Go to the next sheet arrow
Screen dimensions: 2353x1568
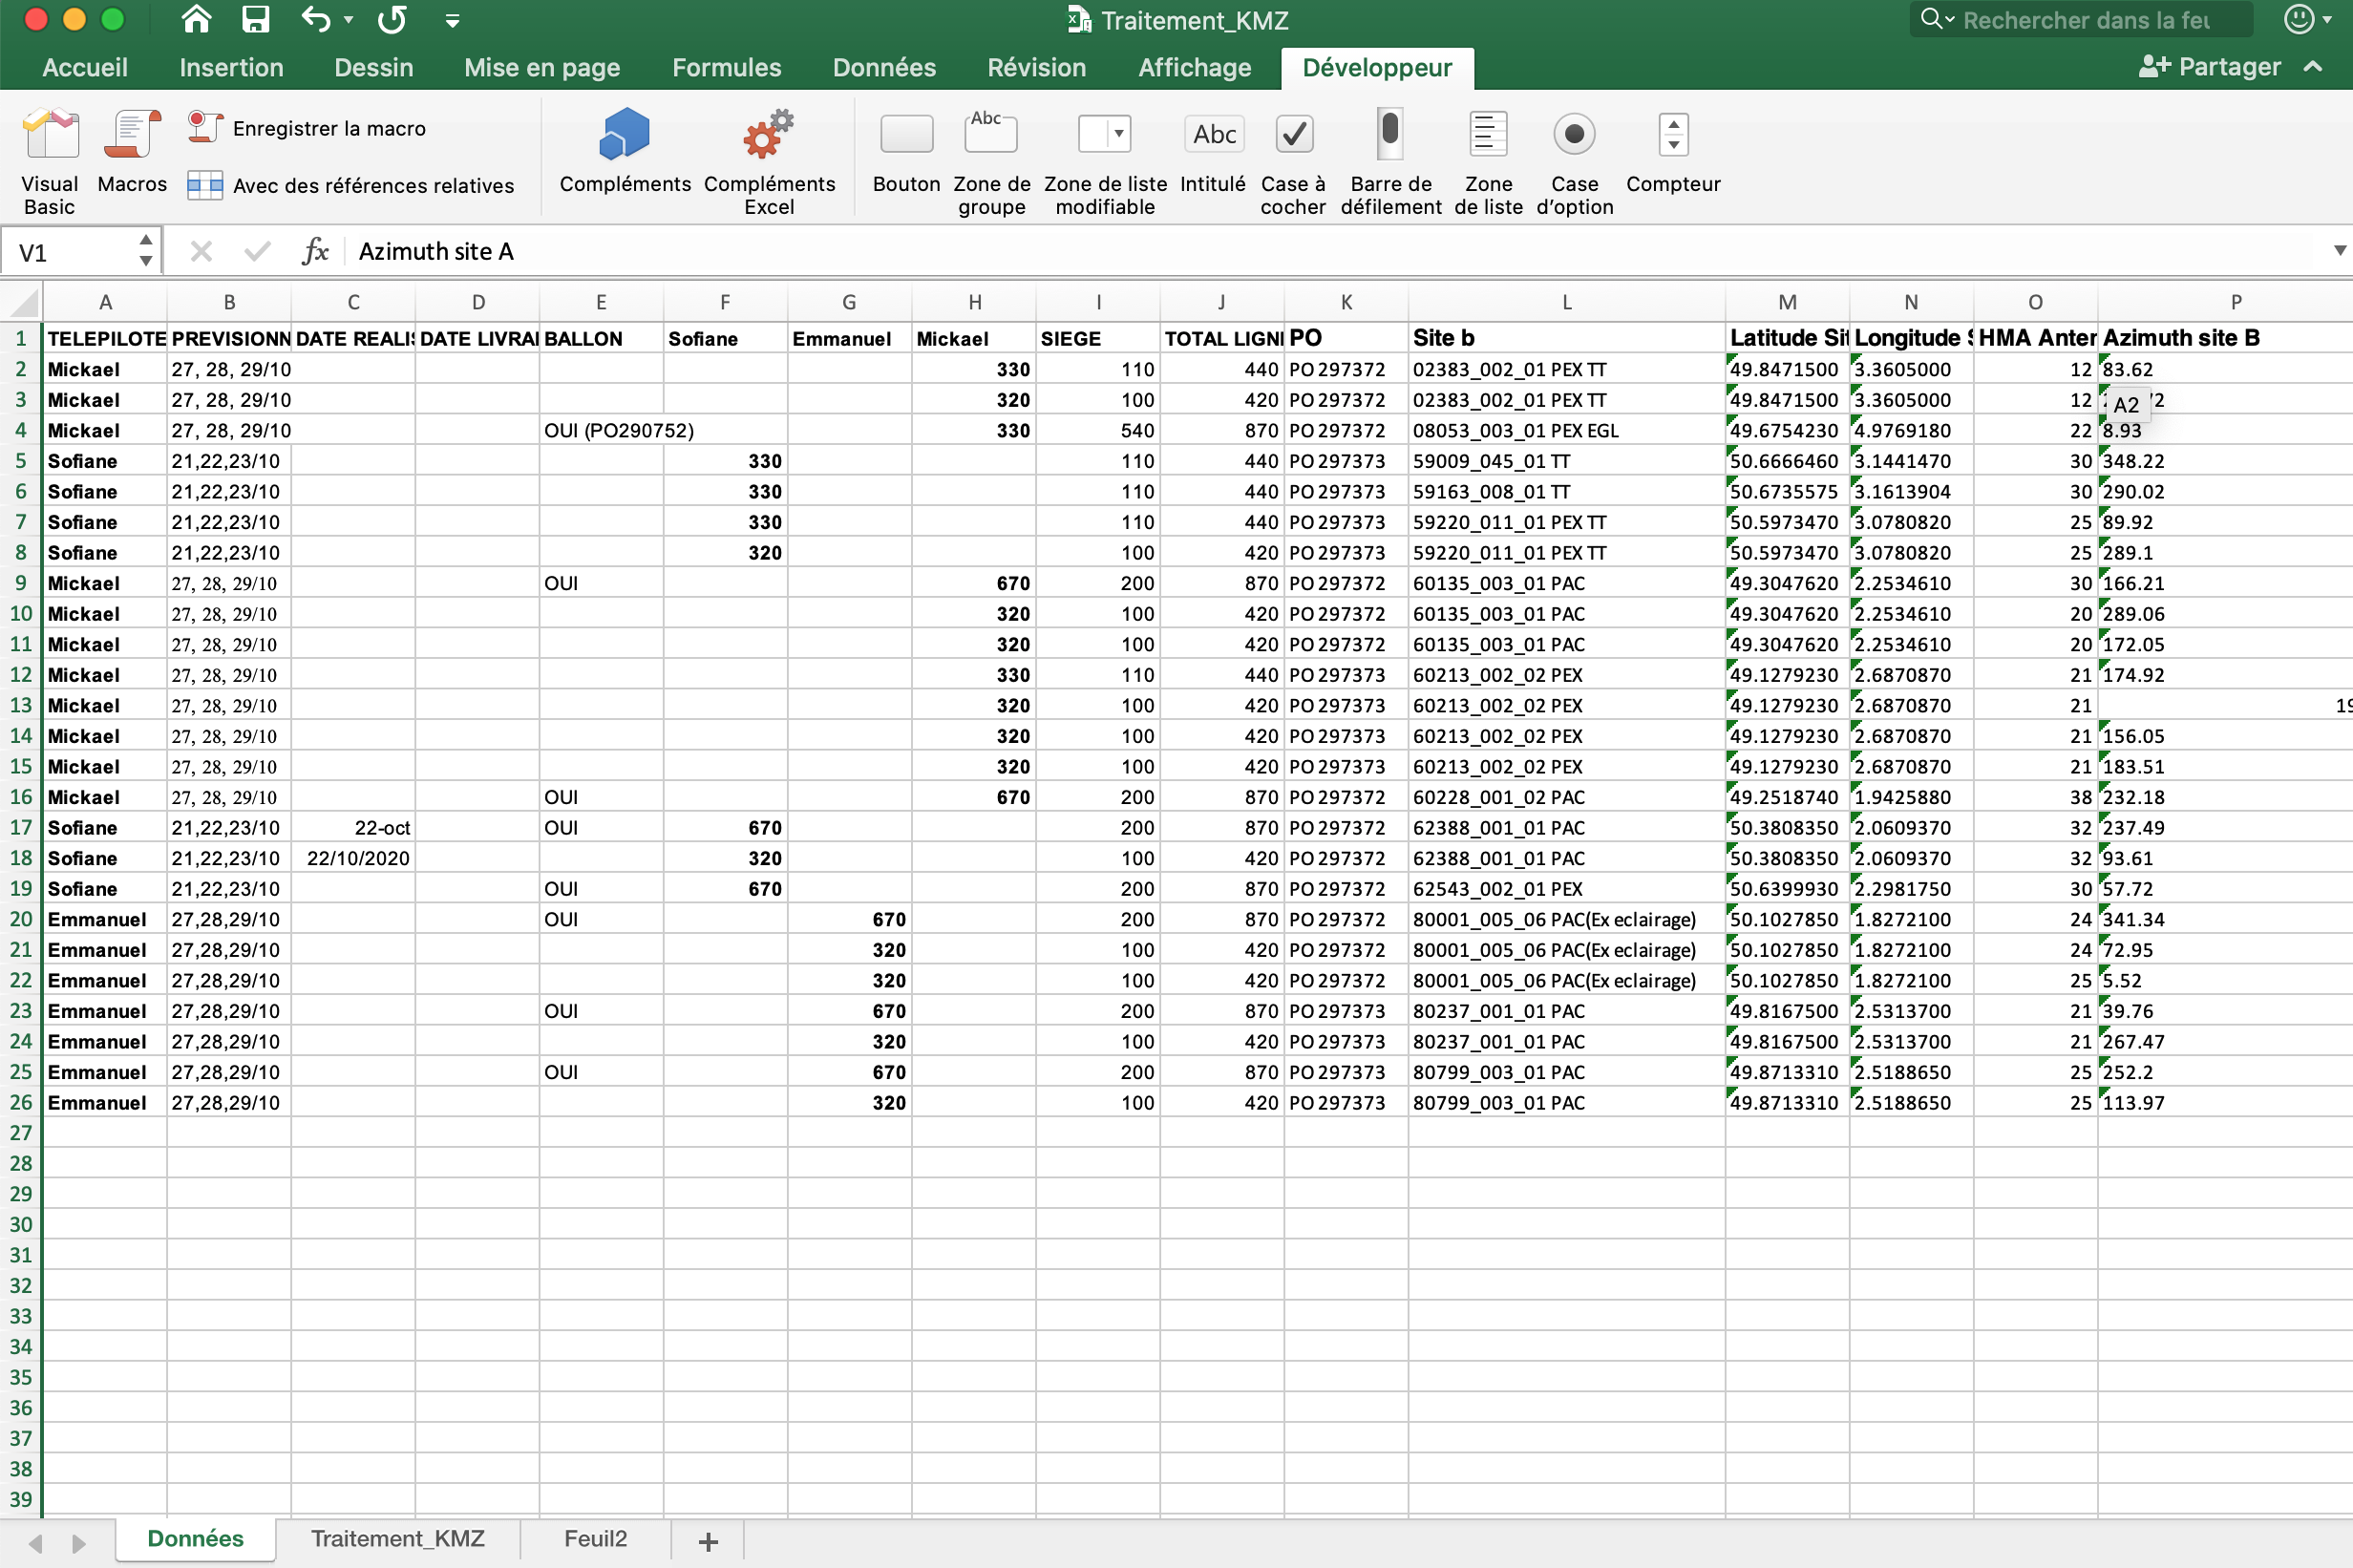78,1542
